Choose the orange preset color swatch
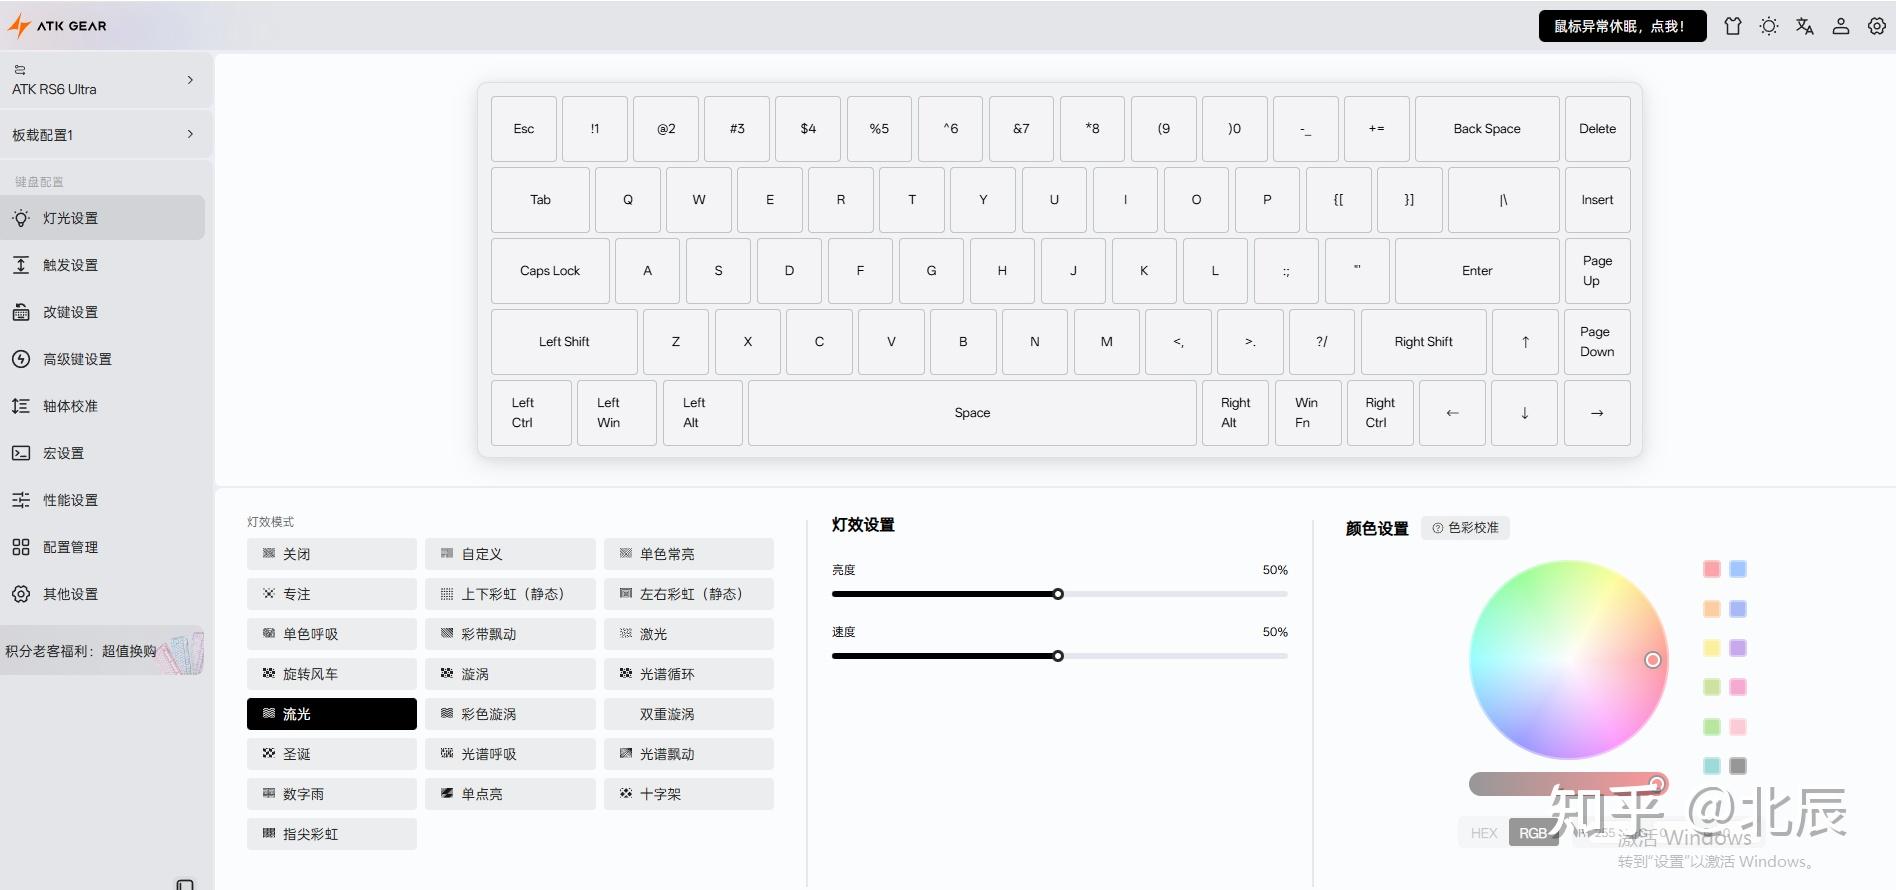Image resolution: width=1896 pixels, height=890 pixels. point(1712,609)
